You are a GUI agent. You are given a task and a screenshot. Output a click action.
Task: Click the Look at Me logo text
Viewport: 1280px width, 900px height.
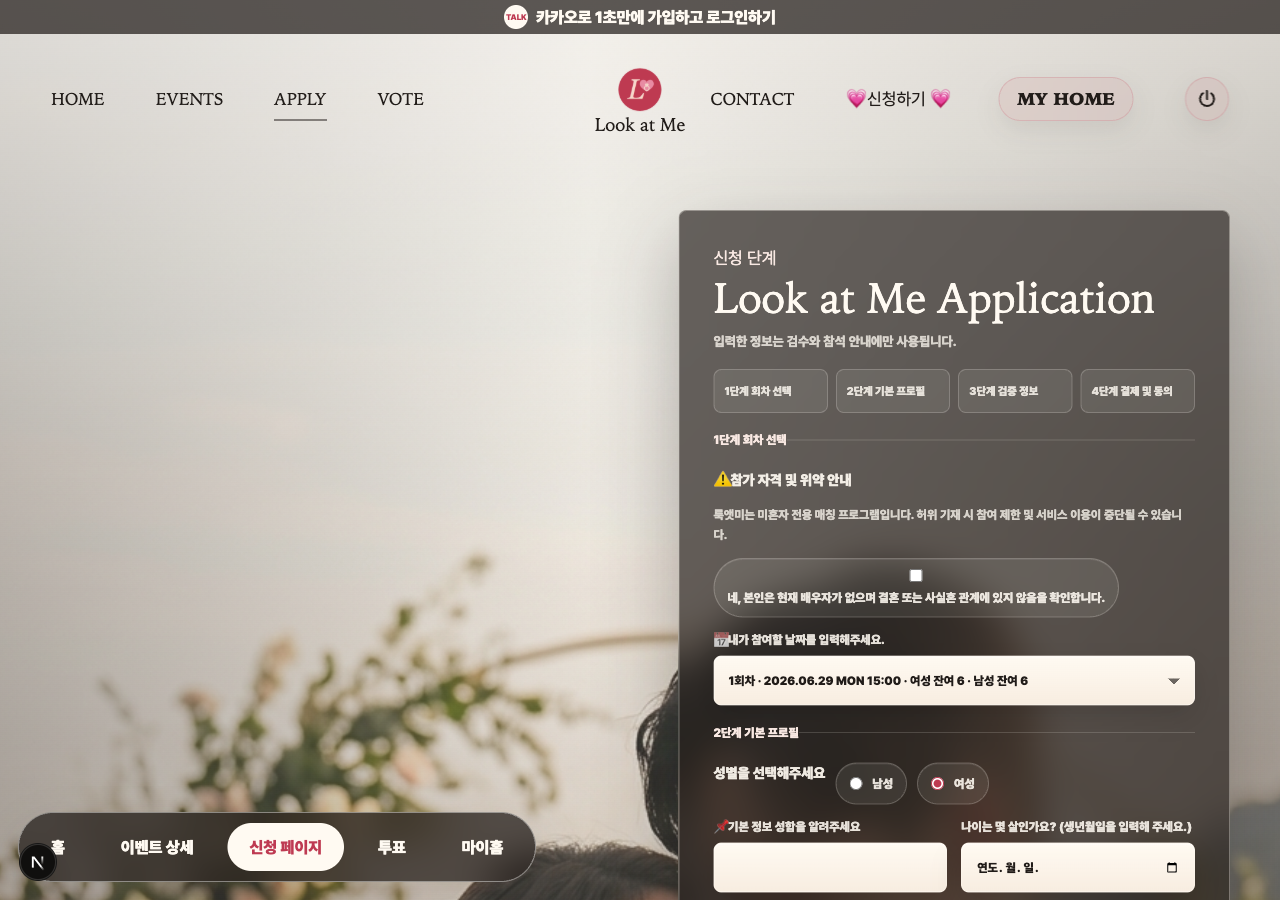[640, 125]
